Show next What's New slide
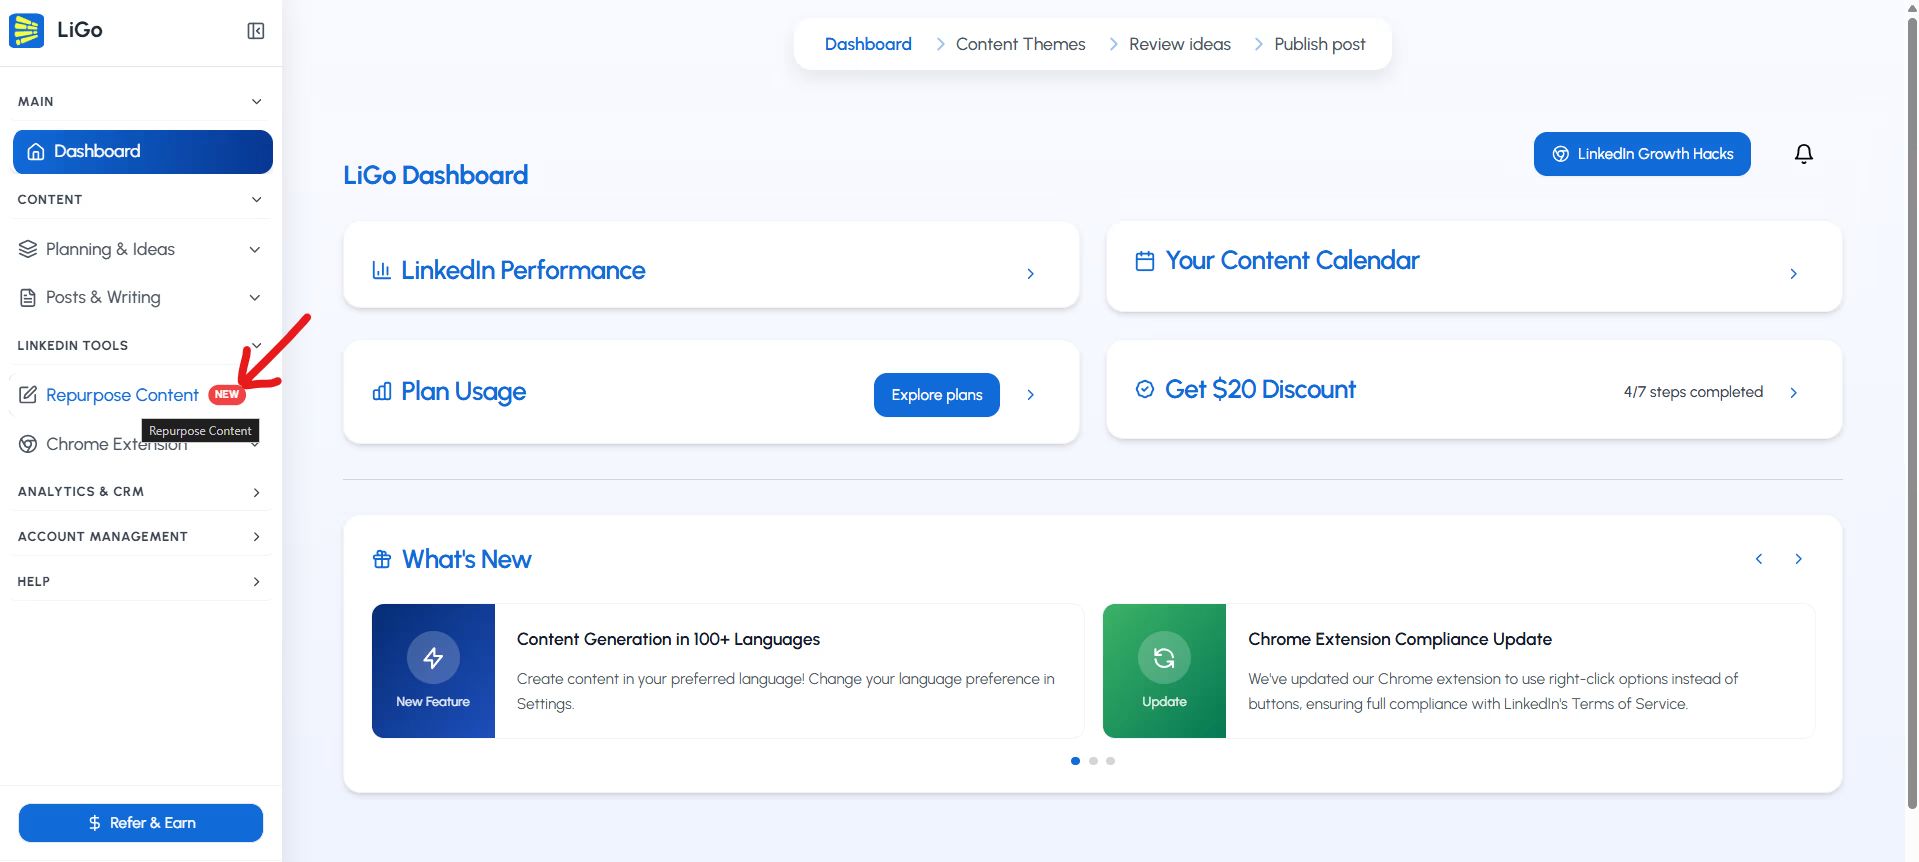Image resolution: width=1919 pixels, height=862 pixels. coord(1798,559)
